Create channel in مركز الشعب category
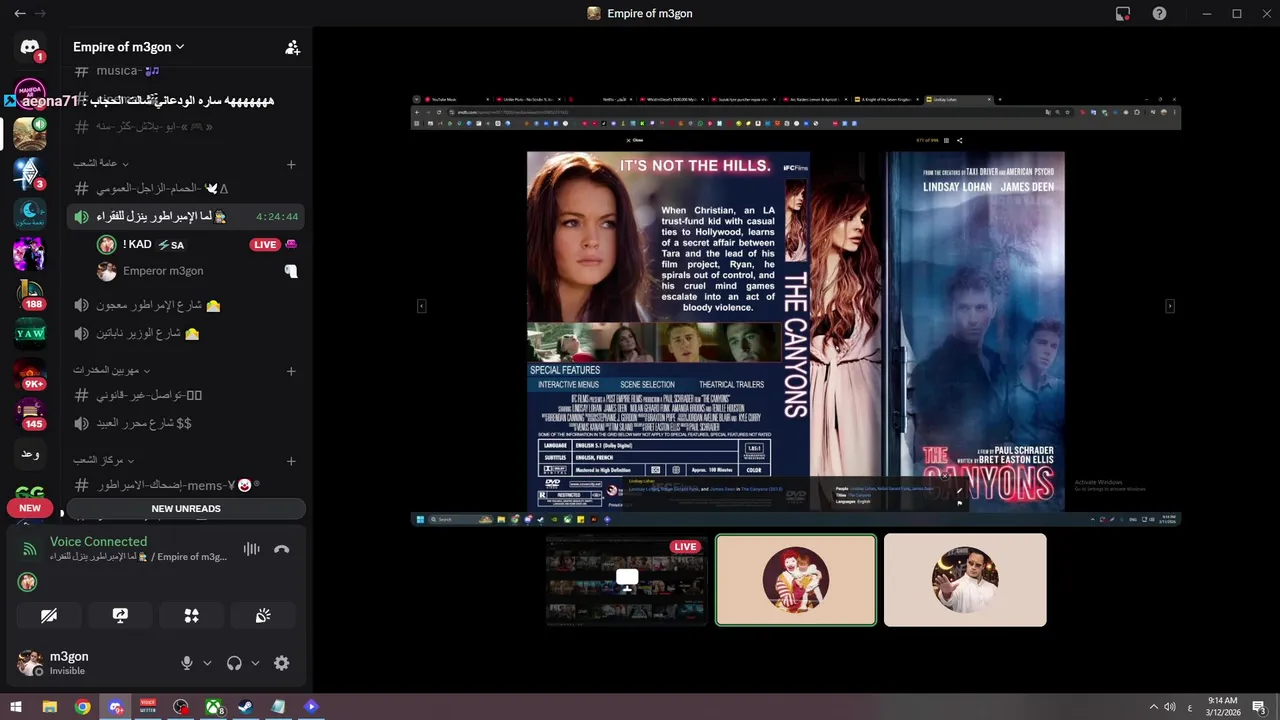The image size is (1280, 720). pyautogui.click(x=291, y=461)
